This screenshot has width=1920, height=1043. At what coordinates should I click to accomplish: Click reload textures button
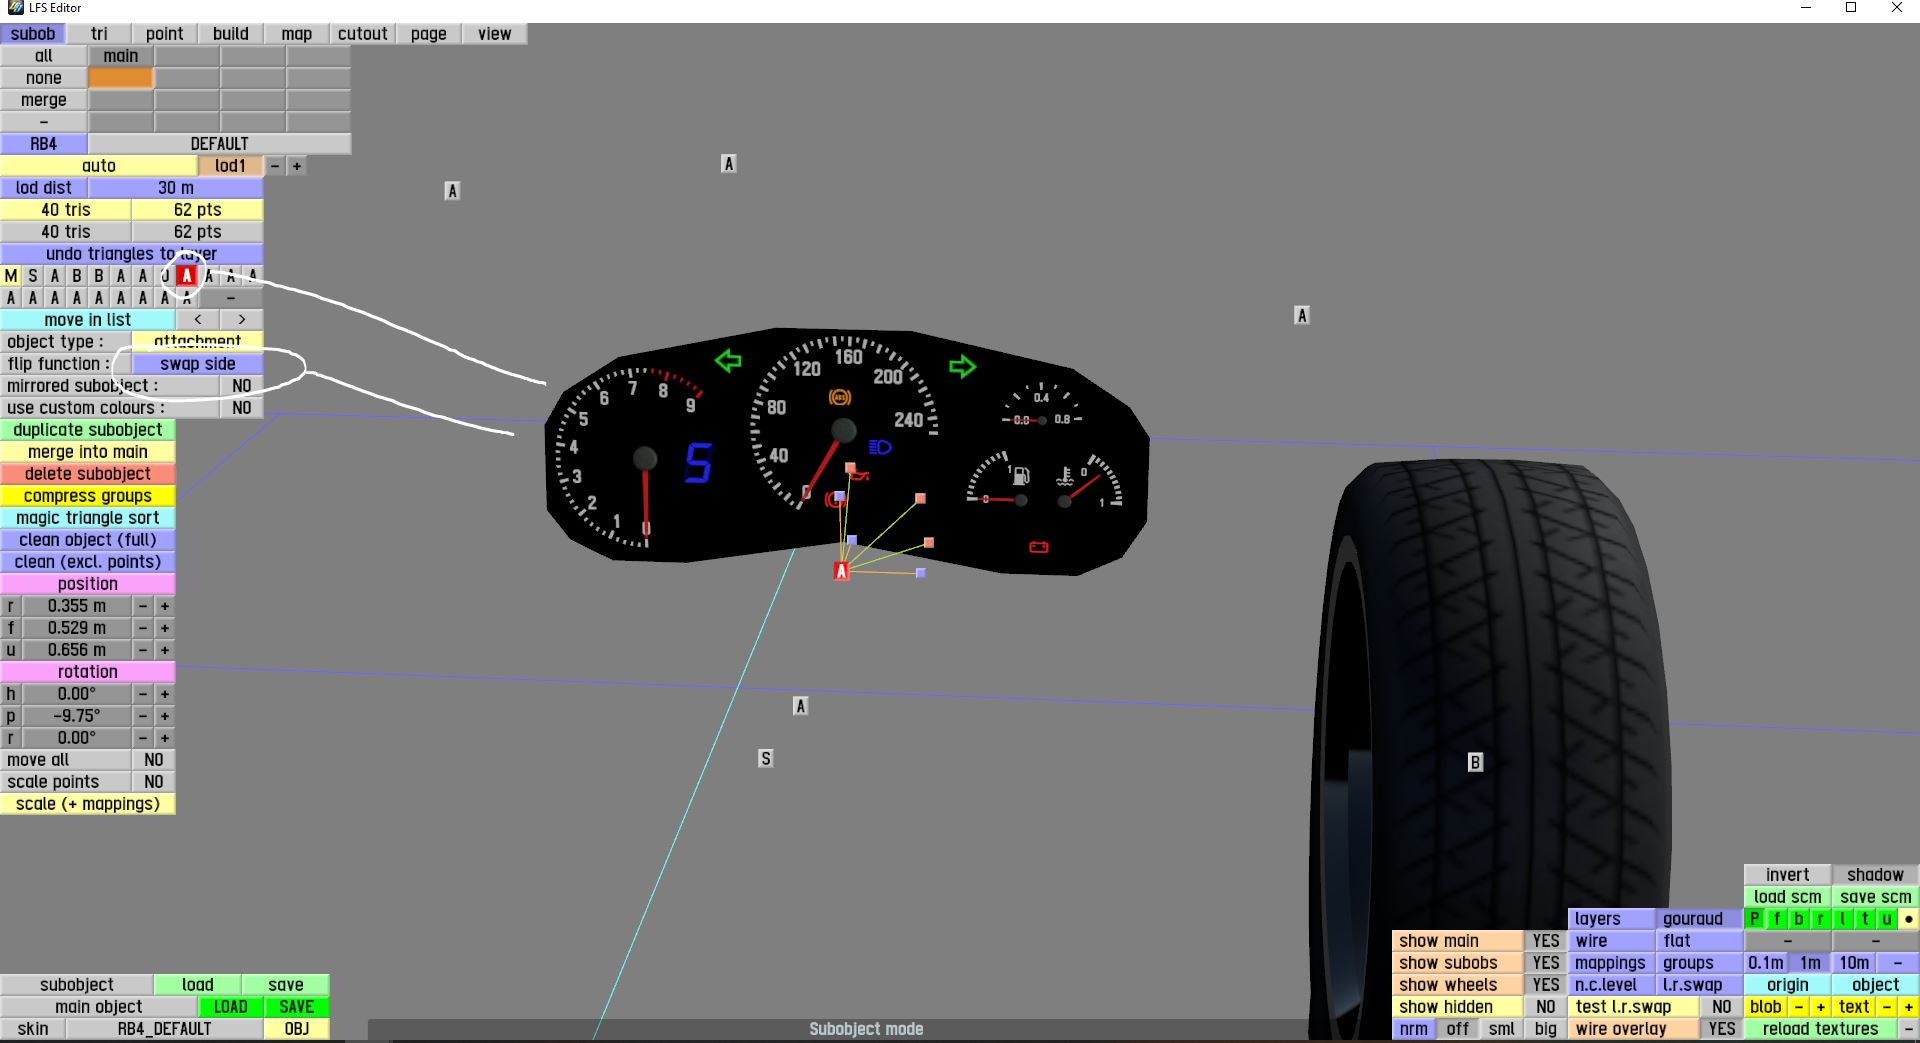(x=1821, y=1029)
